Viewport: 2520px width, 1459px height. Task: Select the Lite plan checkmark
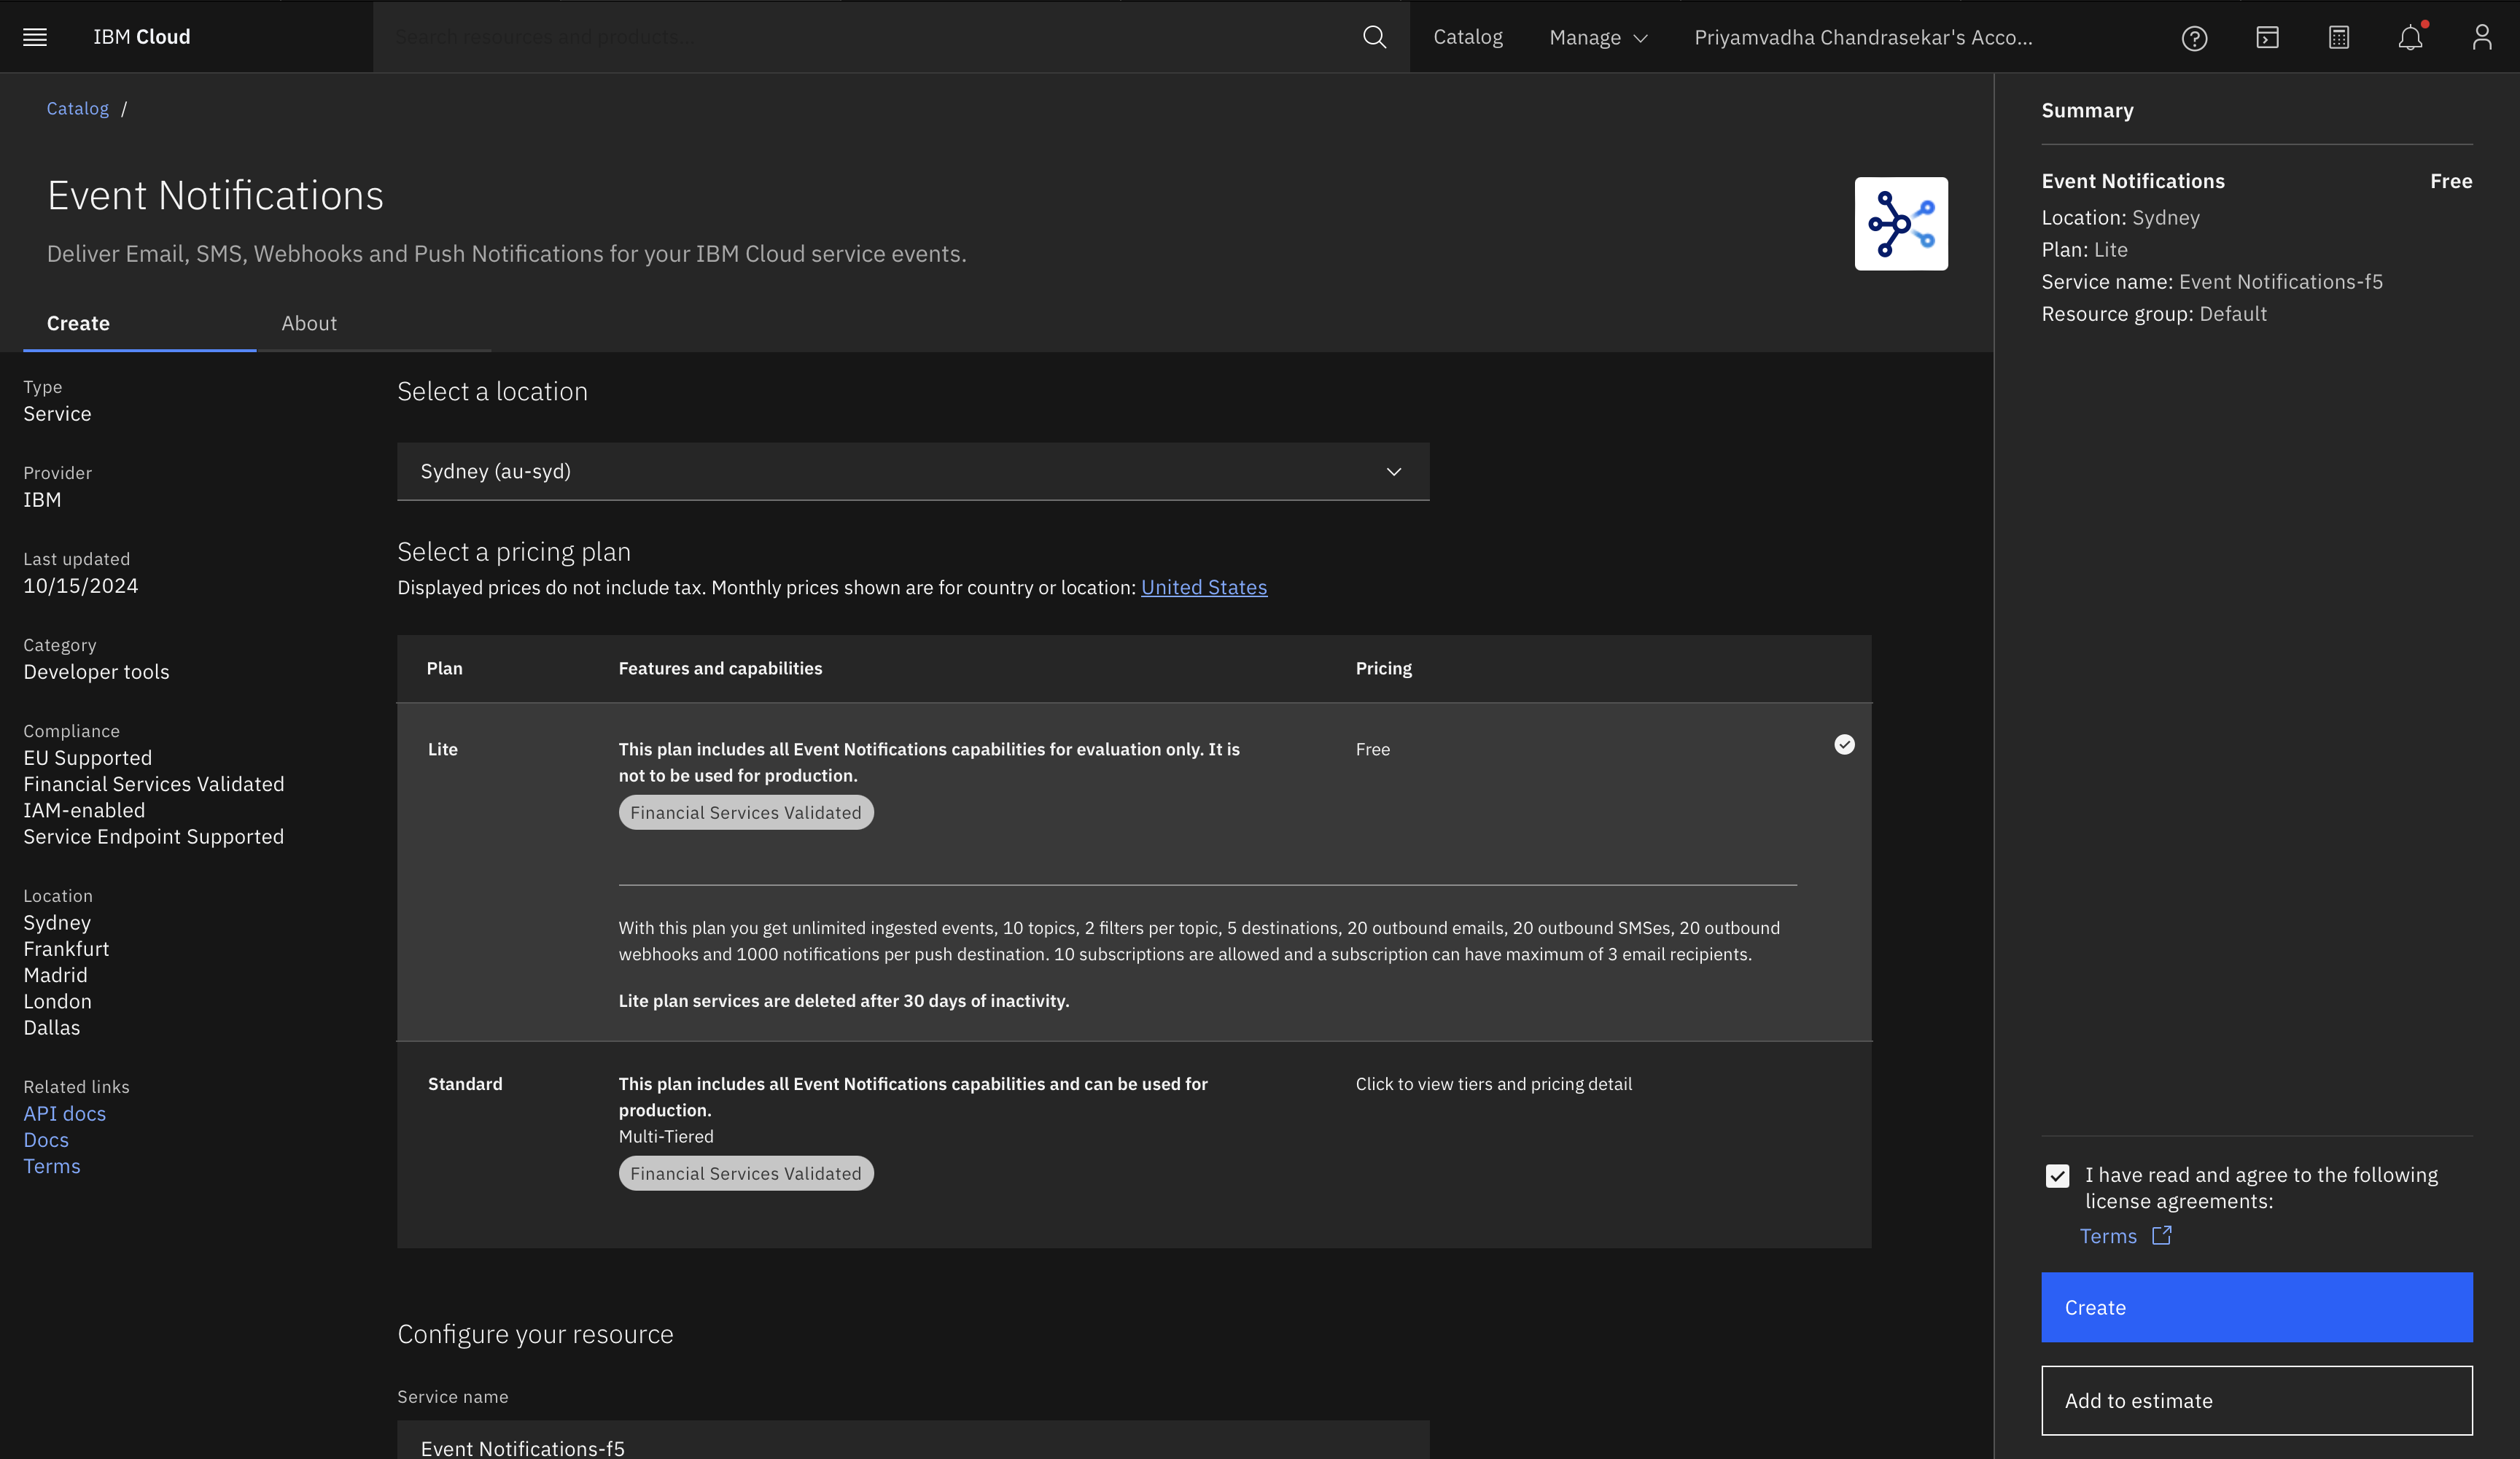point(1843,744)
